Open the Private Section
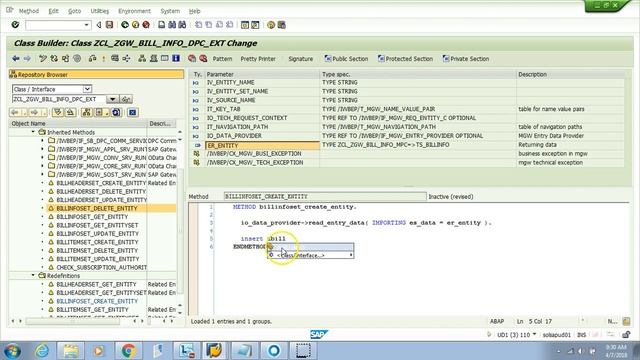The height and width of the screenshot is (360, 640). click(x=466, y=59)
